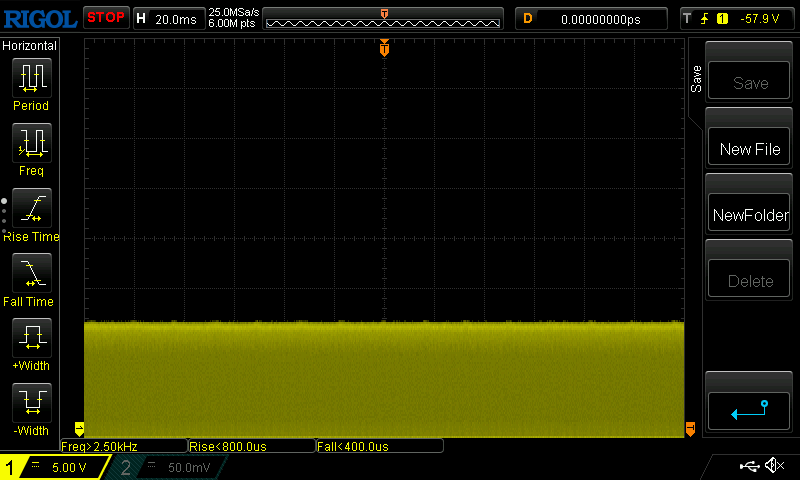Click the red STOP run state indicator

pos(105,18)
